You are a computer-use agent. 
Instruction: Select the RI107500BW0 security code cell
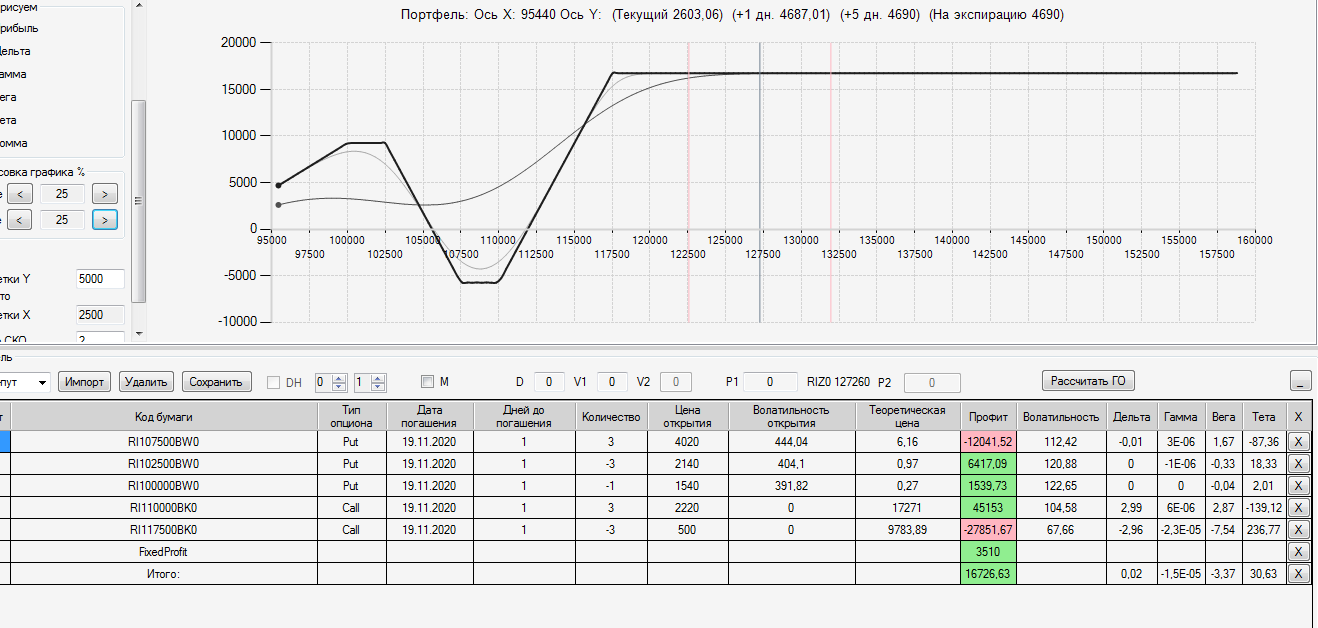pyautogui.click(x=164, y=441)
